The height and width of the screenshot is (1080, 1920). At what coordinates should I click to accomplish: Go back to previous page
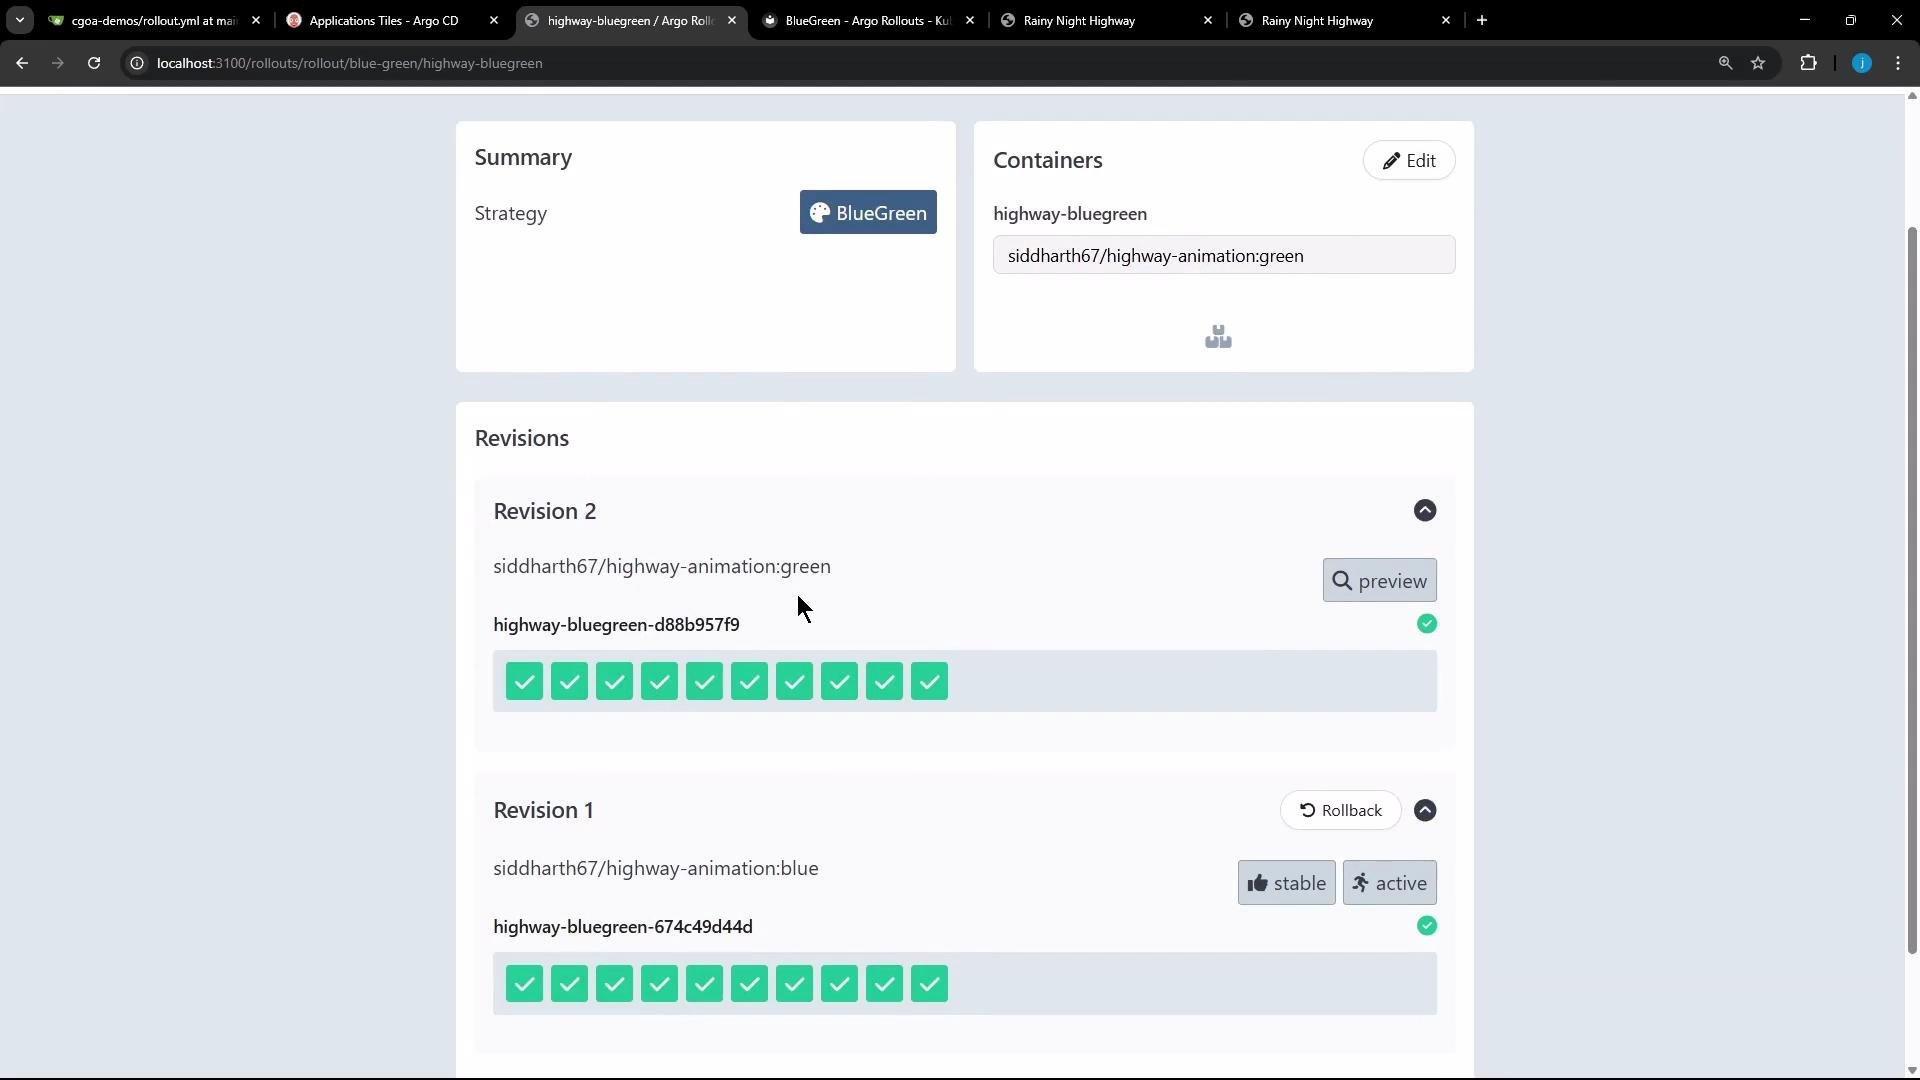click(x=22, y=63)
